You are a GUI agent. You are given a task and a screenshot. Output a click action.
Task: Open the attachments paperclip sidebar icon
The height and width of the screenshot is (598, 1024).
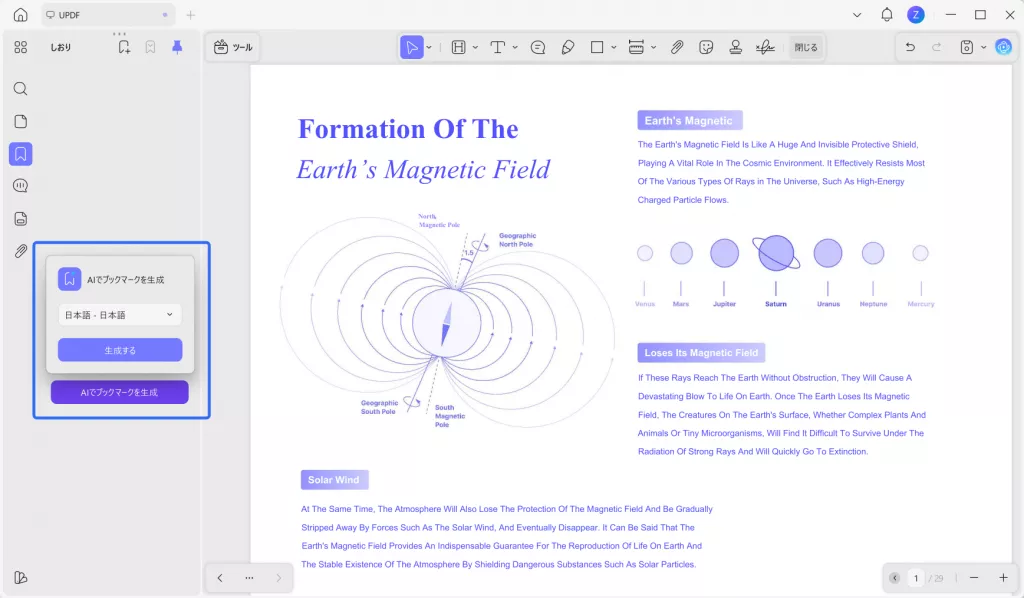(20, 251)
